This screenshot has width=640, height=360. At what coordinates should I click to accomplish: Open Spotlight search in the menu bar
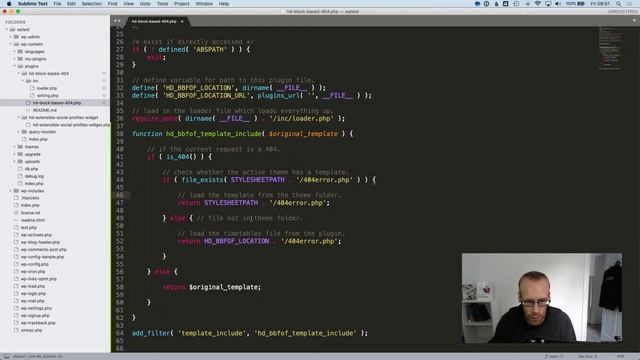[x=618, y=4]
